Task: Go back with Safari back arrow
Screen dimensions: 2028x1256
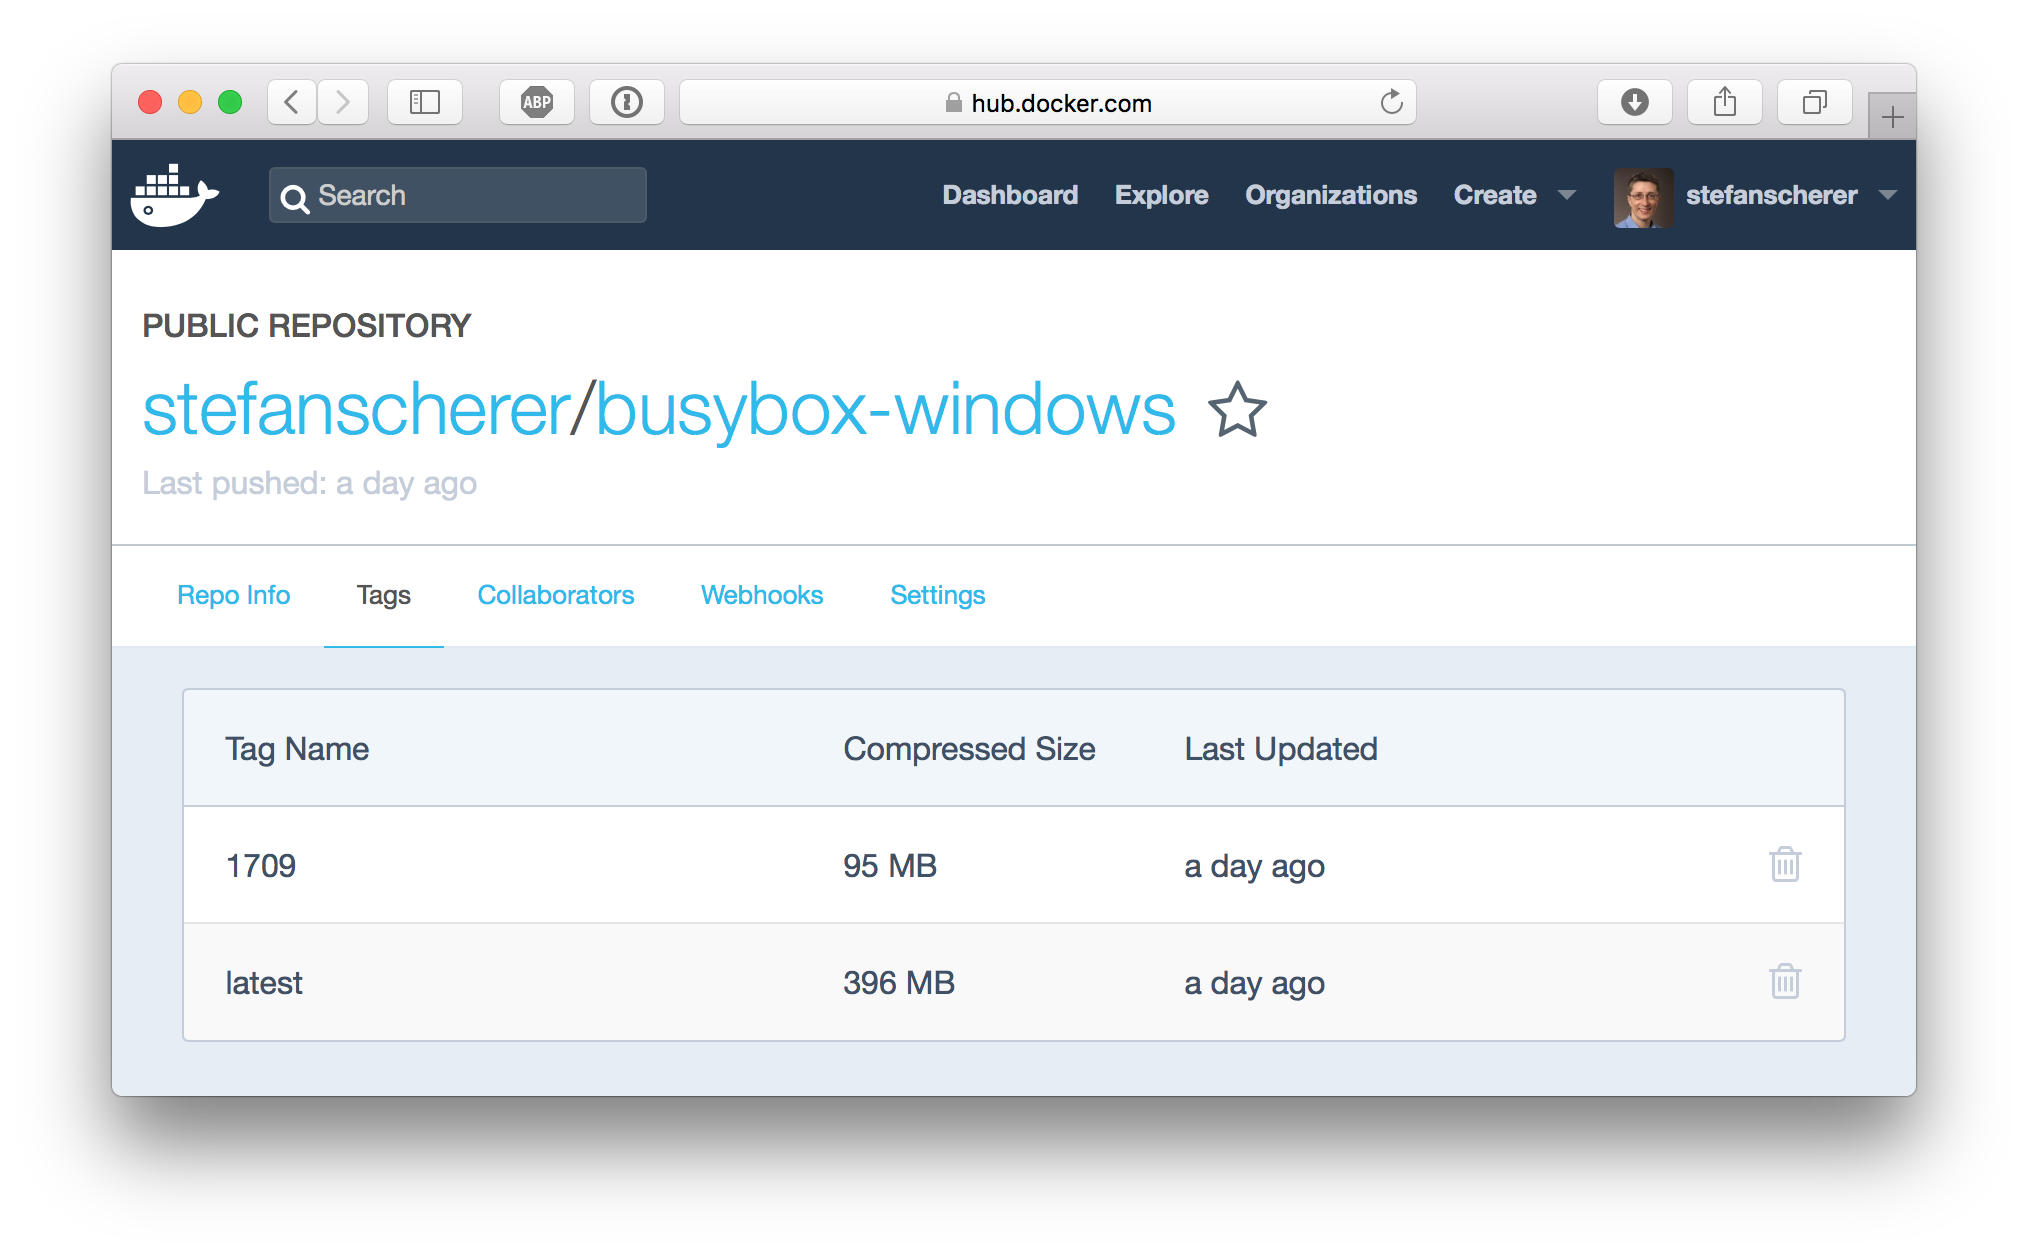Action: [x=292, y=102]
